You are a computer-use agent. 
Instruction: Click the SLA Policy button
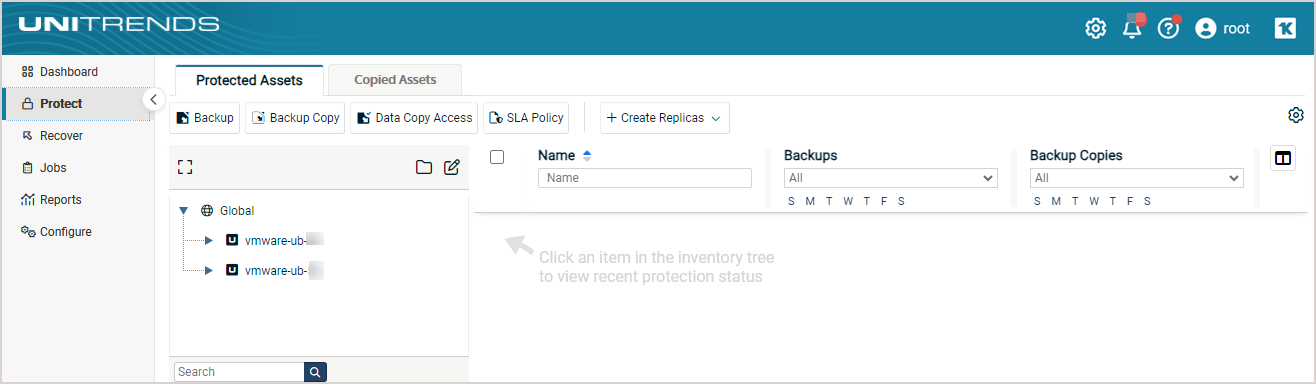coord(526,118)
